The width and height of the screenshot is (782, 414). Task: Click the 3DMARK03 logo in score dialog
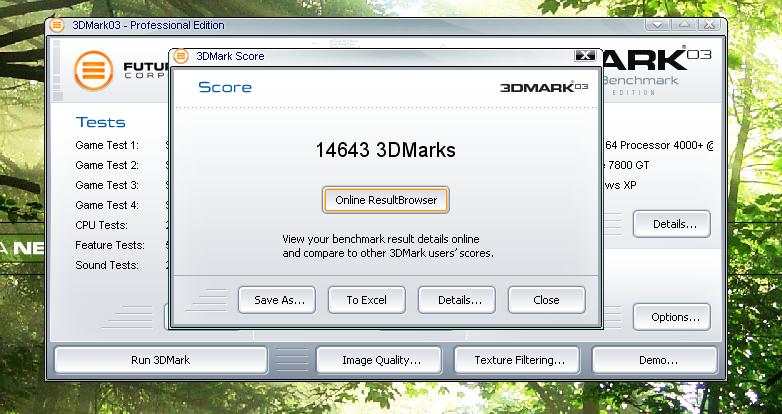point(544,87)
